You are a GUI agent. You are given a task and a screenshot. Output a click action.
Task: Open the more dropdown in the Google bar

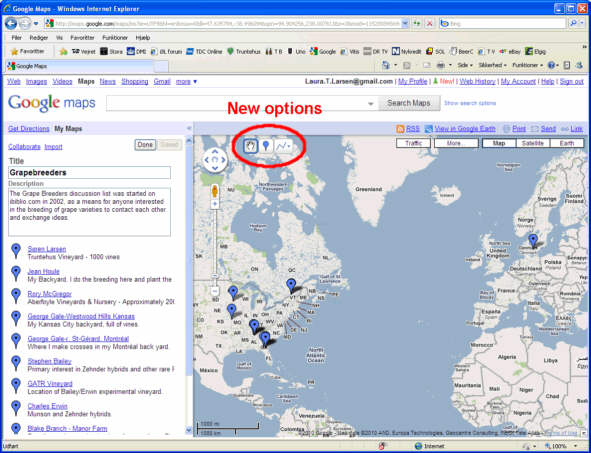click(186, 81)
